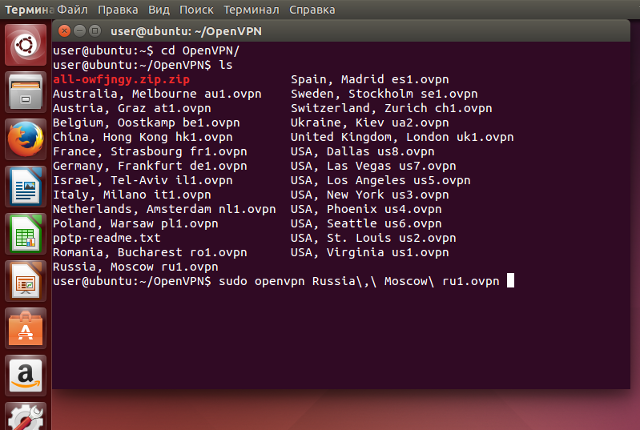Open System Settings from launcher
The height and width of the screenshot is (430, 640).
(25, 417)
